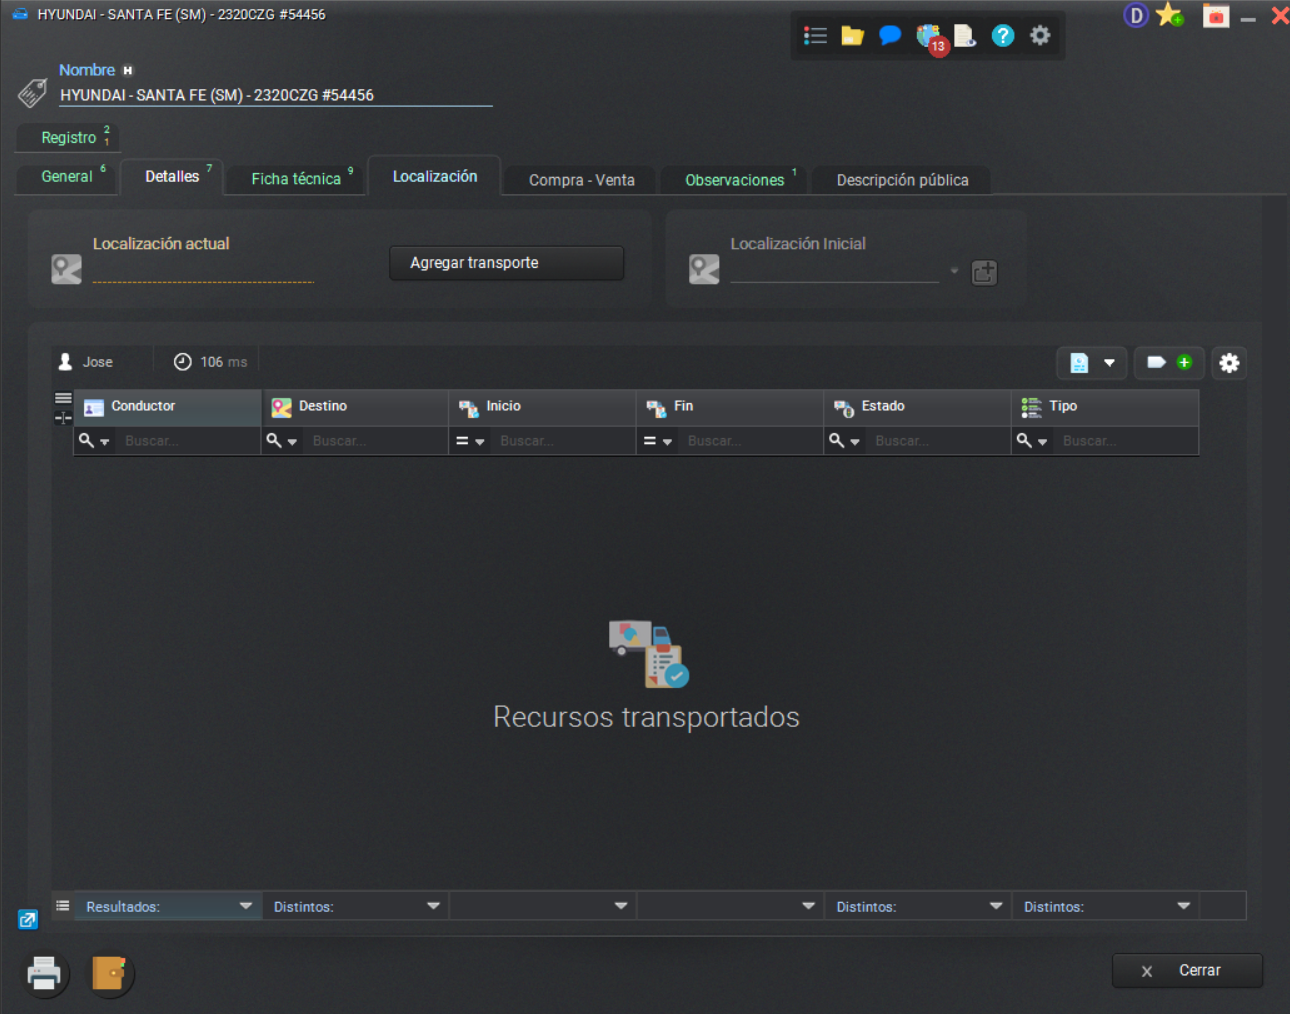Click the document preview icon in top toolbar
Viewport: 1290px width, 1014px height.
[964, 35]
